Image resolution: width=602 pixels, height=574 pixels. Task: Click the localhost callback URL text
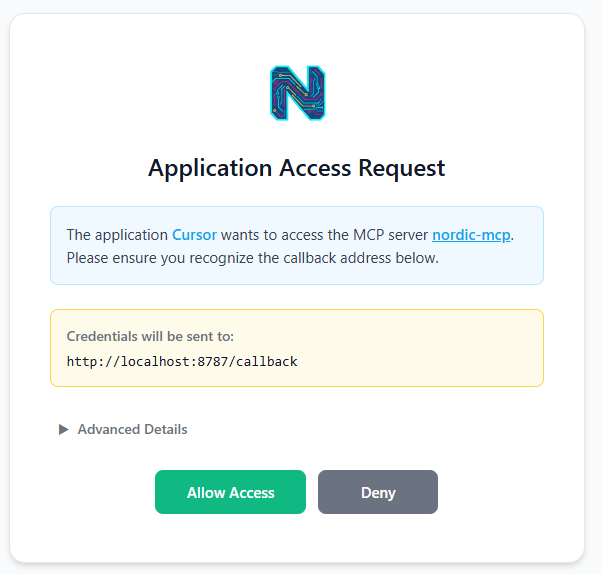point(182,362)
